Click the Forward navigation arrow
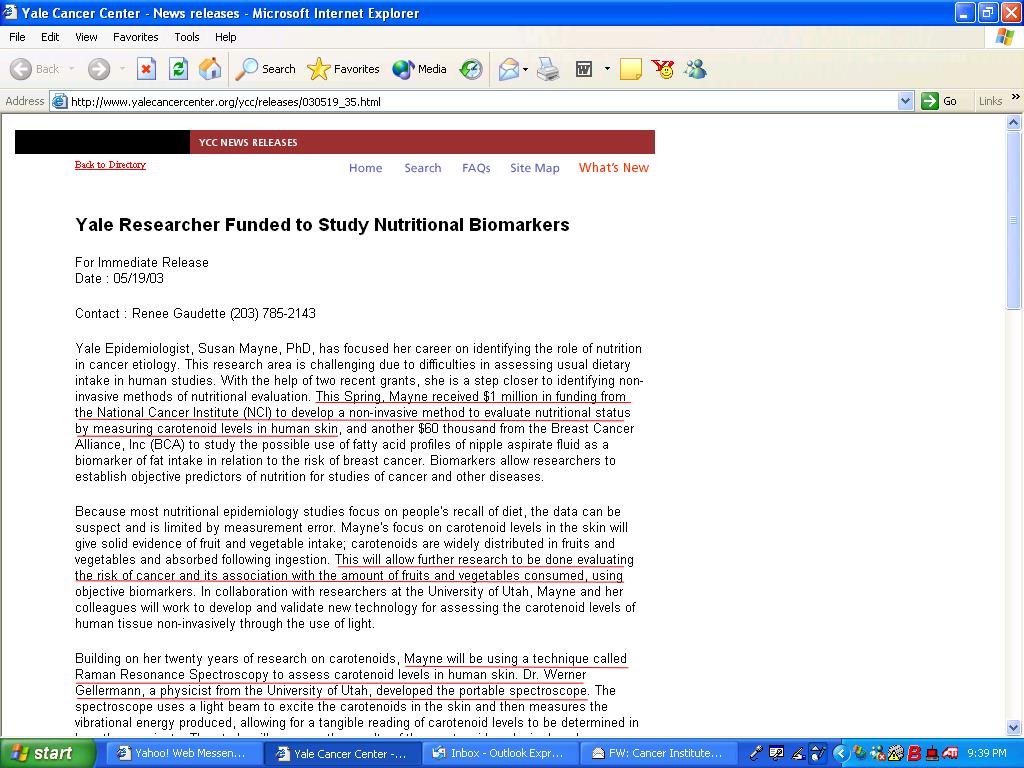This screenshot has height=768, width=1024. pos(99,69)
